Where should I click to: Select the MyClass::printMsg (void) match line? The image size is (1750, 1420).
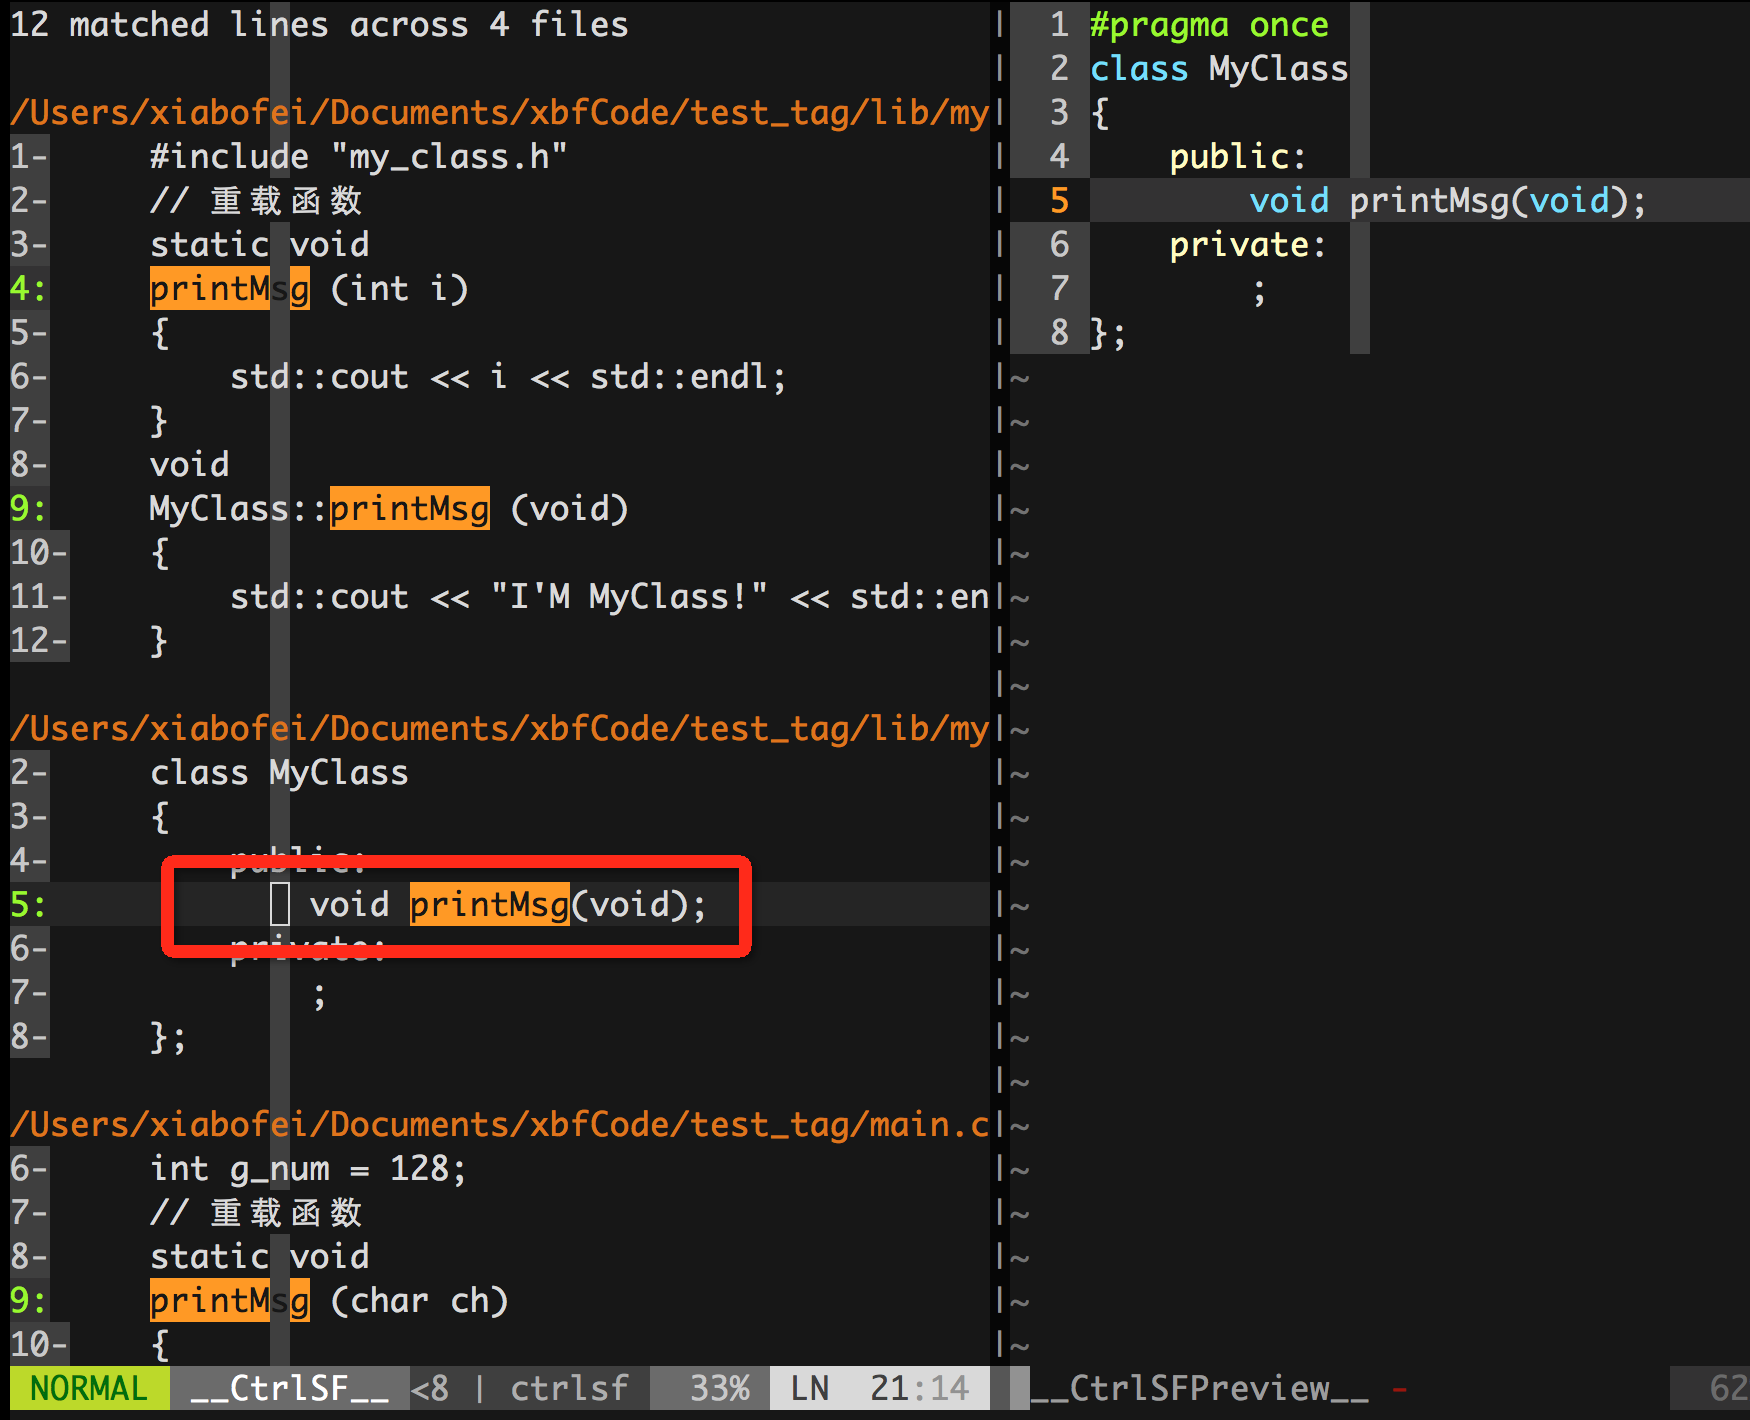tap(389, 508)
